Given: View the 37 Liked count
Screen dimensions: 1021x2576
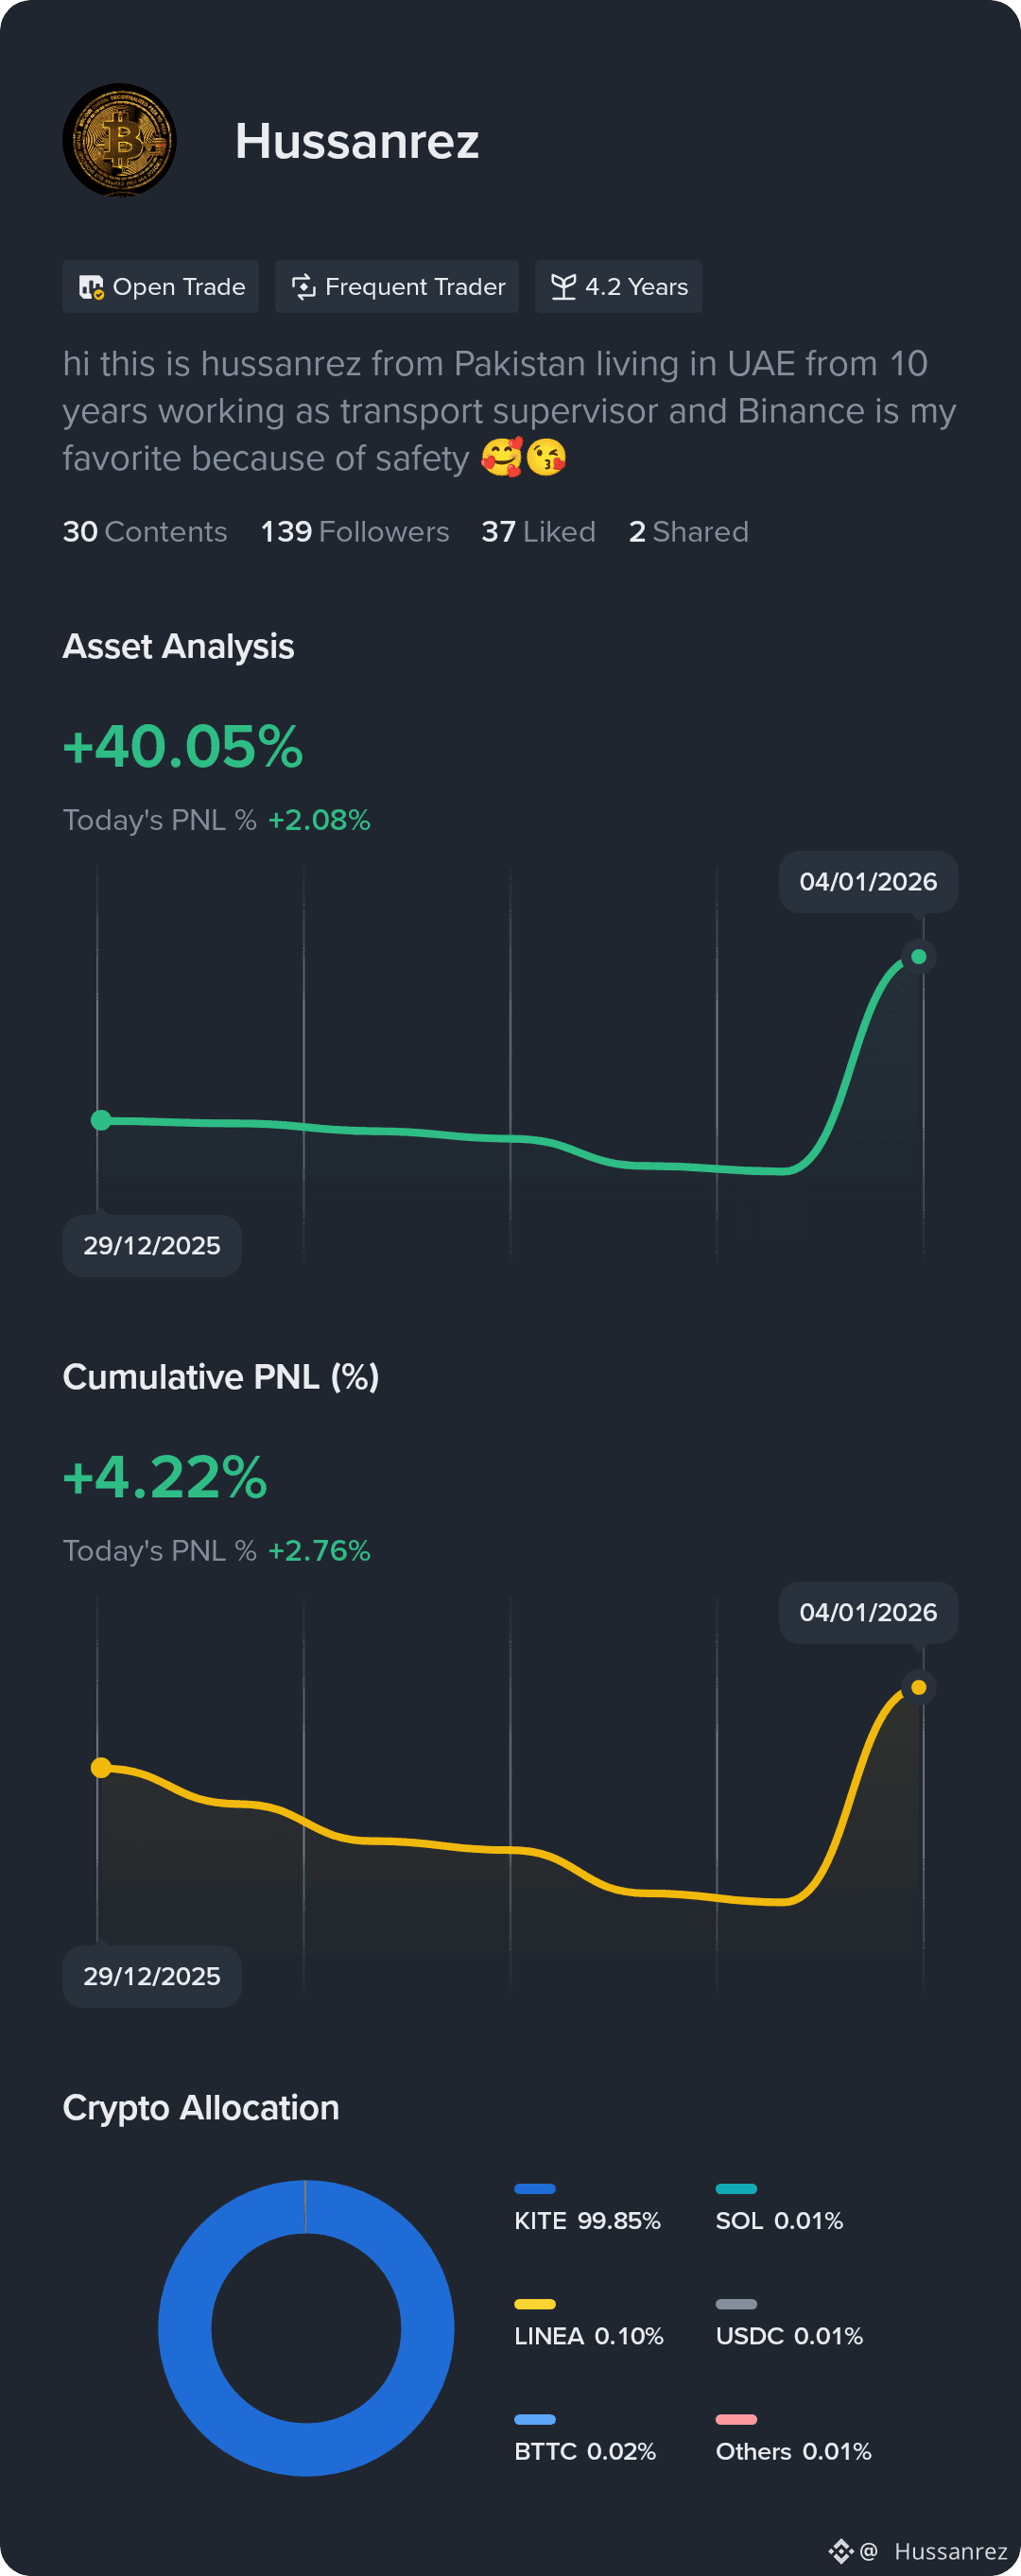Looking at the screenshot, I should (538, 531).
